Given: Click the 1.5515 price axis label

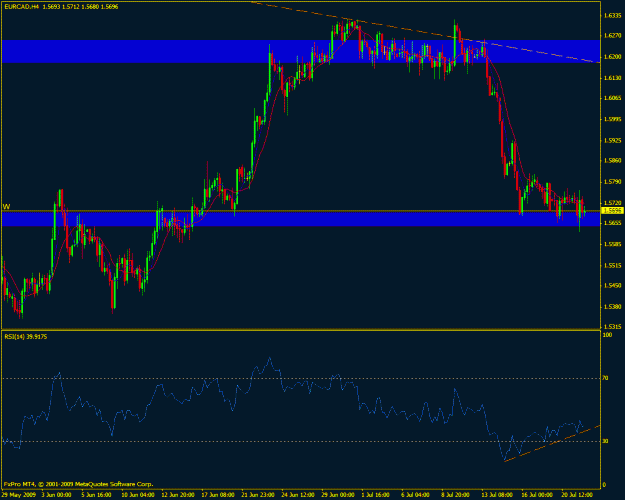Looking at the screenshot, I should point(613,266).
